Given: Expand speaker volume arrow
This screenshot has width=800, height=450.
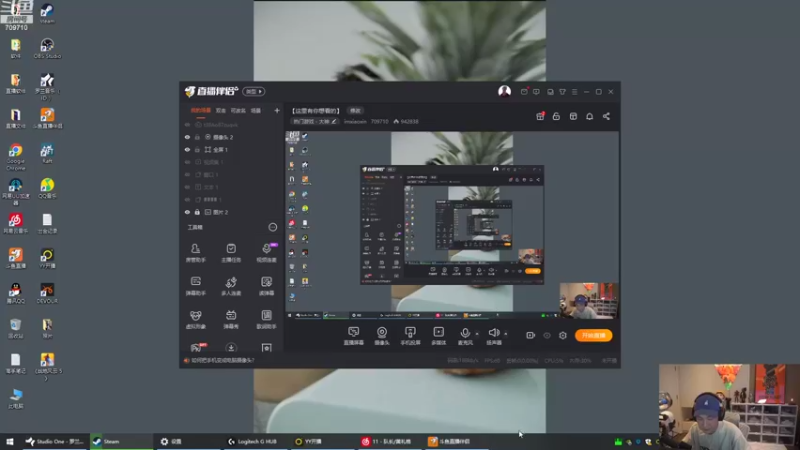Looking at the screenshot, I should [x=506, y=334].
